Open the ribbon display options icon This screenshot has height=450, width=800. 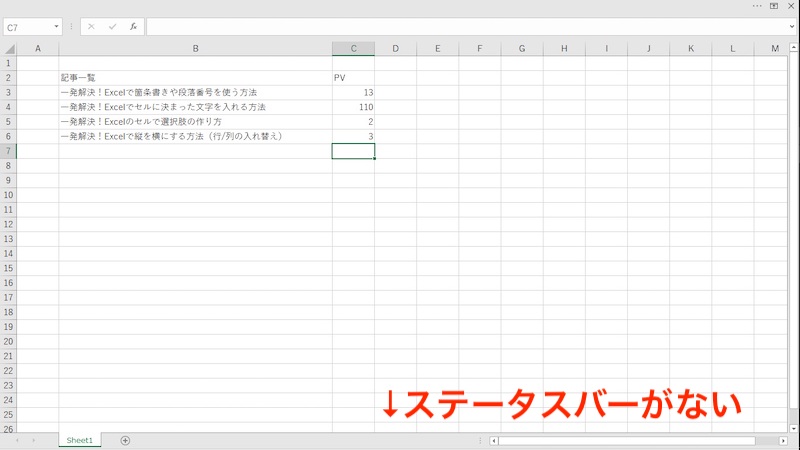pyautogui.click(x=774, y=6)
